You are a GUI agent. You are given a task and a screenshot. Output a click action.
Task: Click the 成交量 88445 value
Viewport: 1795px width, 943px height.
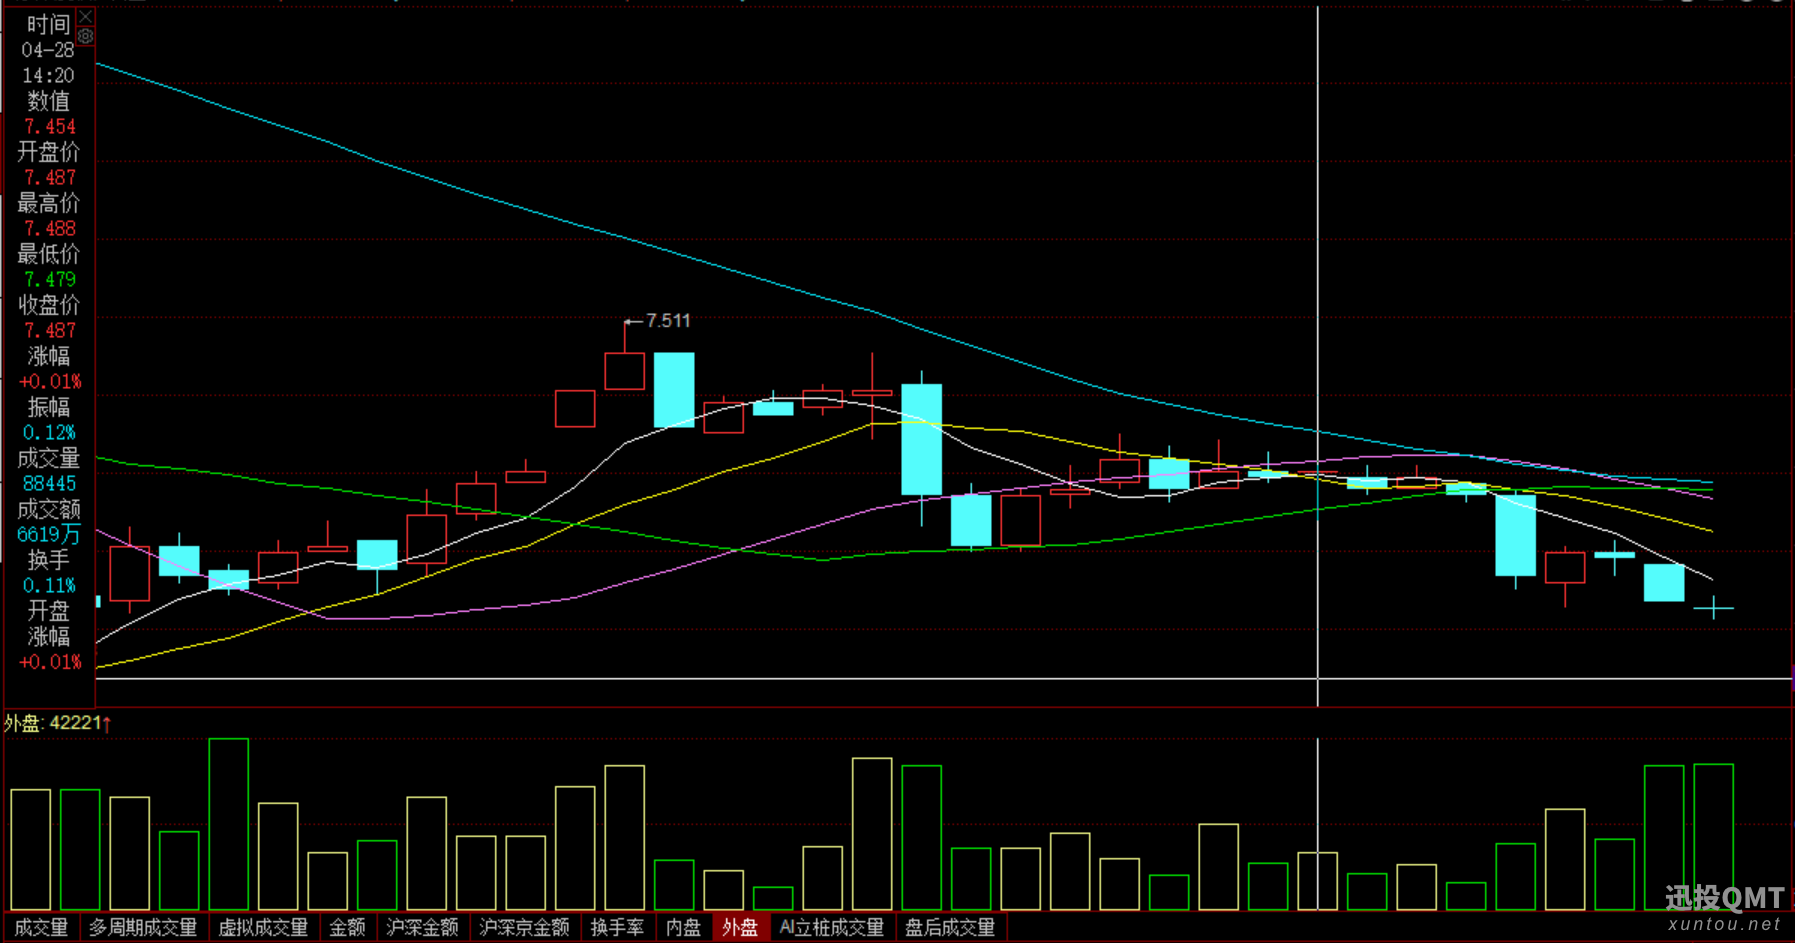pos(50,484)
